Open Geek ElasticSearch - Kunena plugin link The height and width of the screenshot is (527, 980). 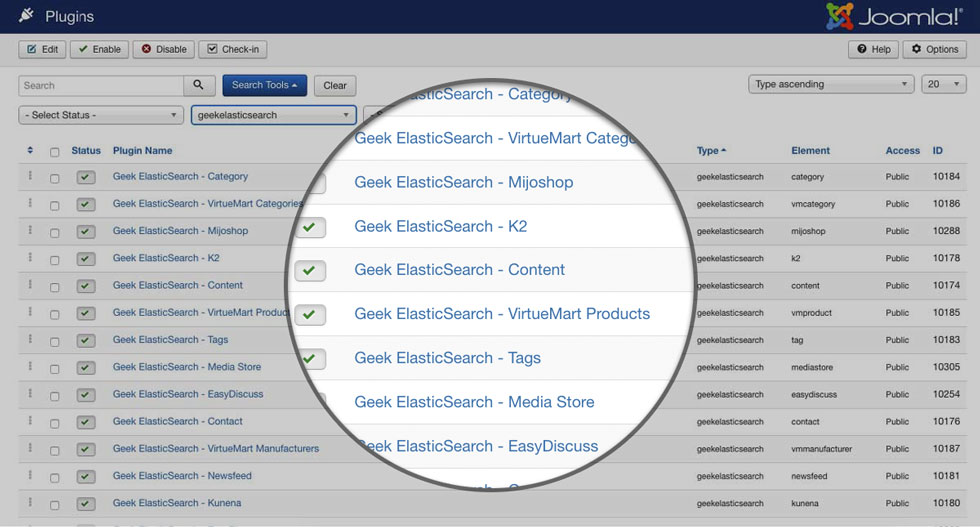(x=177, y=503)
